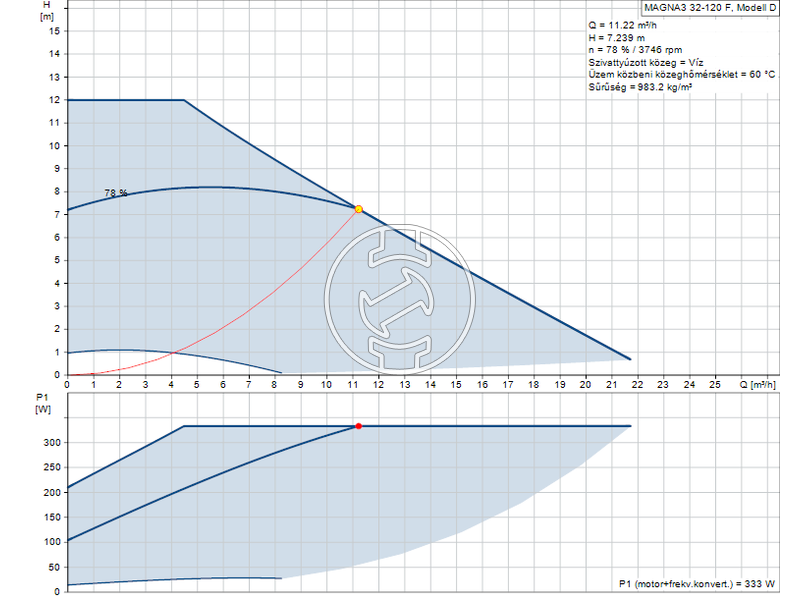
Task: Click the 25 tick on the Q axis
Action: point(714,384)
